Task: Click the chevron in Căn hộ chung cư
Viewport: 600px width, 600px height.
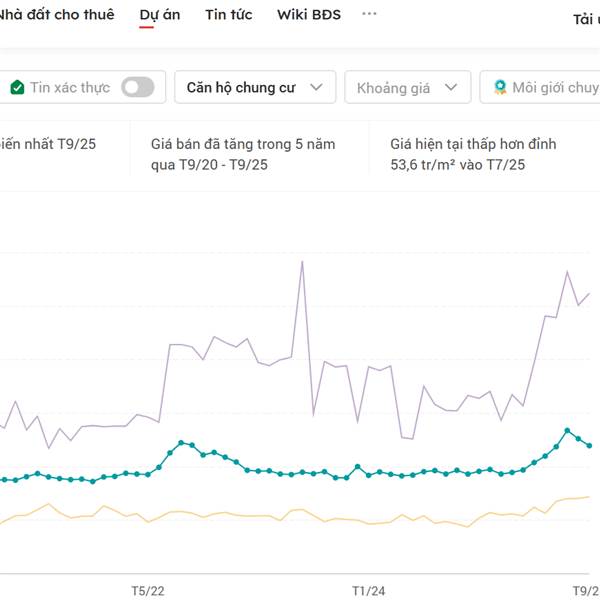Action: tap(317, 88)
